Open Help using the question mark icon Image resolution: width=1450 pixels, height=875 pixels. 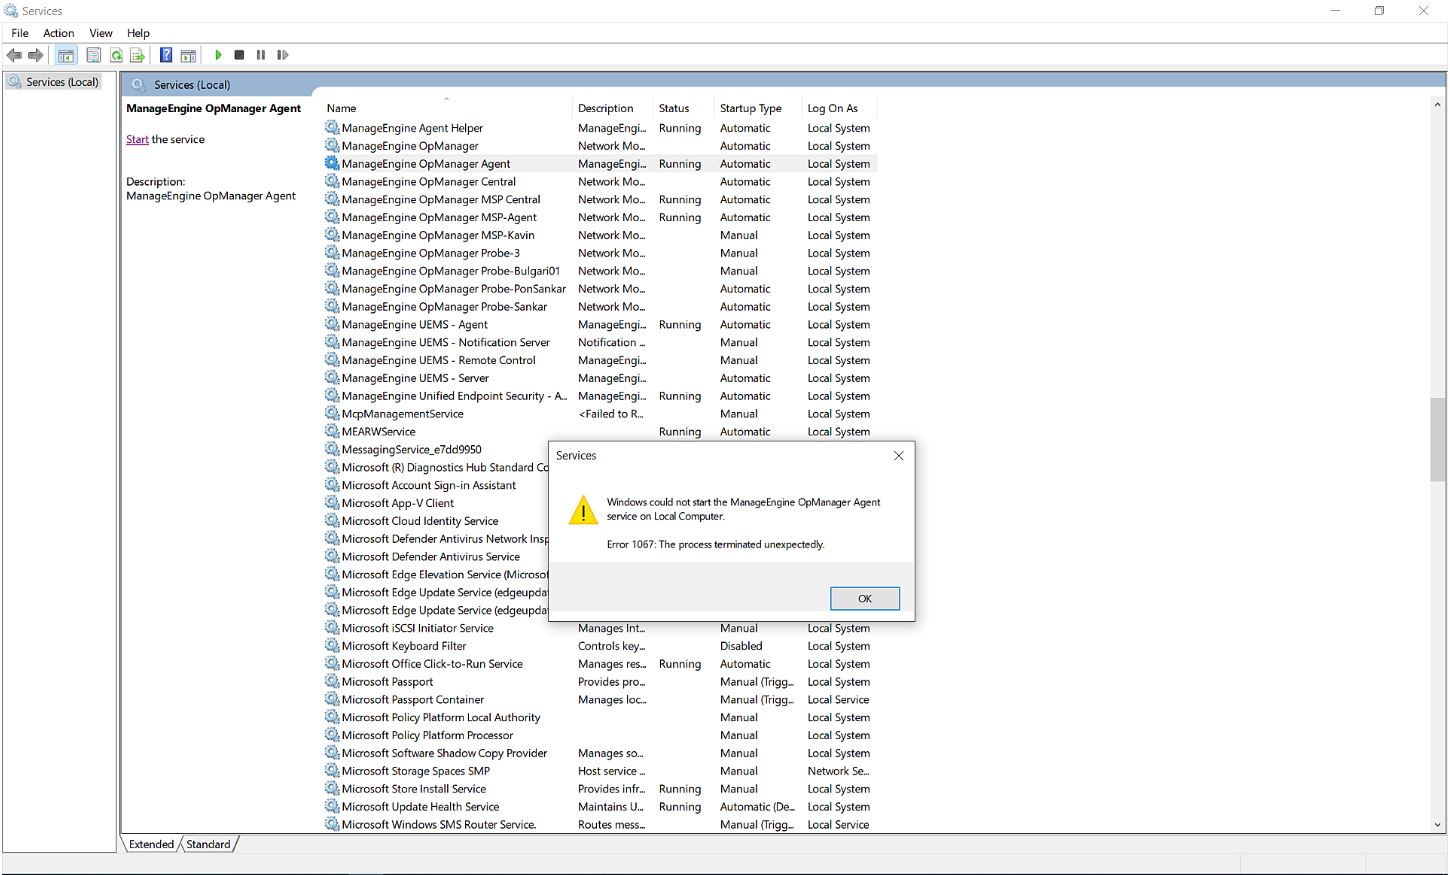click(166, 55)
